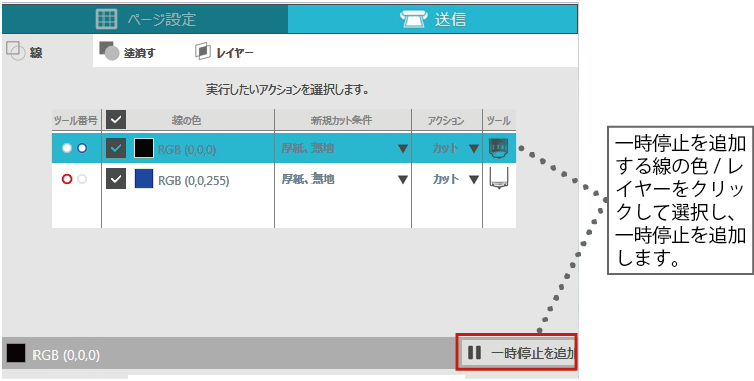
Task: Open action dropdown for RGB (0,0,0) row
Action: tap(474, 149)
